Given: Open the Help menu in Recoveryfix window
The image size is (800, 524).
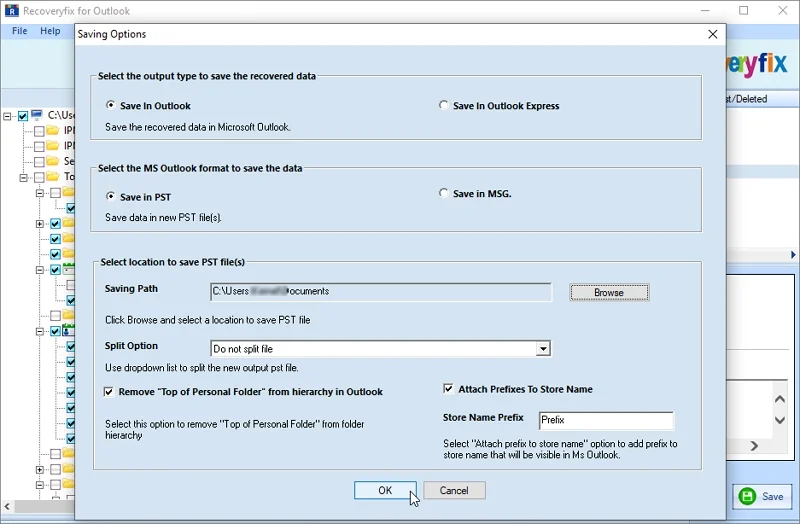Looking at the screenshot, I should tap(50, 31).
